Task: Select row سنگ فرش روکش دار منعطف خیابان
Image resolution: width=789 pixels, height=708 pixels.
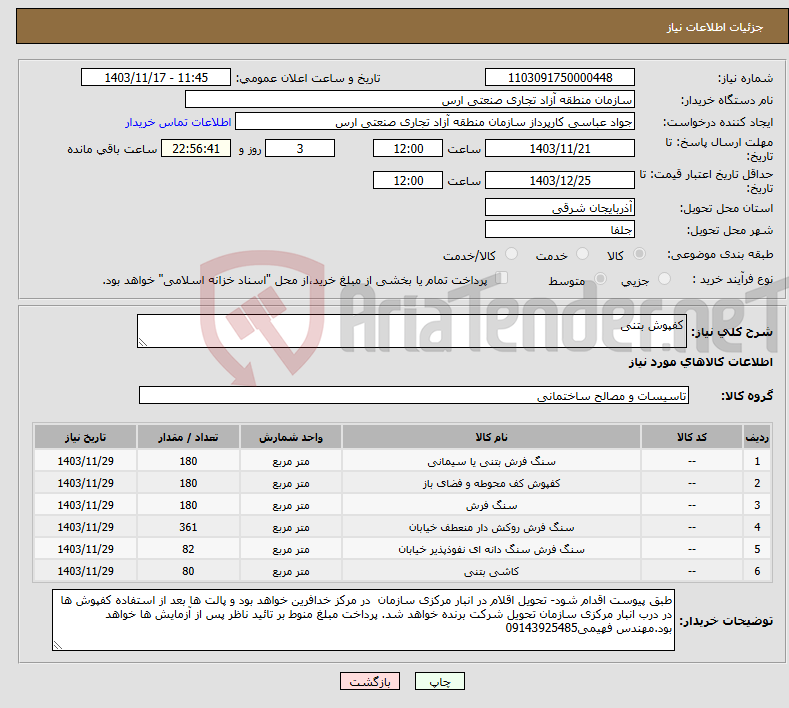Action: pos(403,527)
